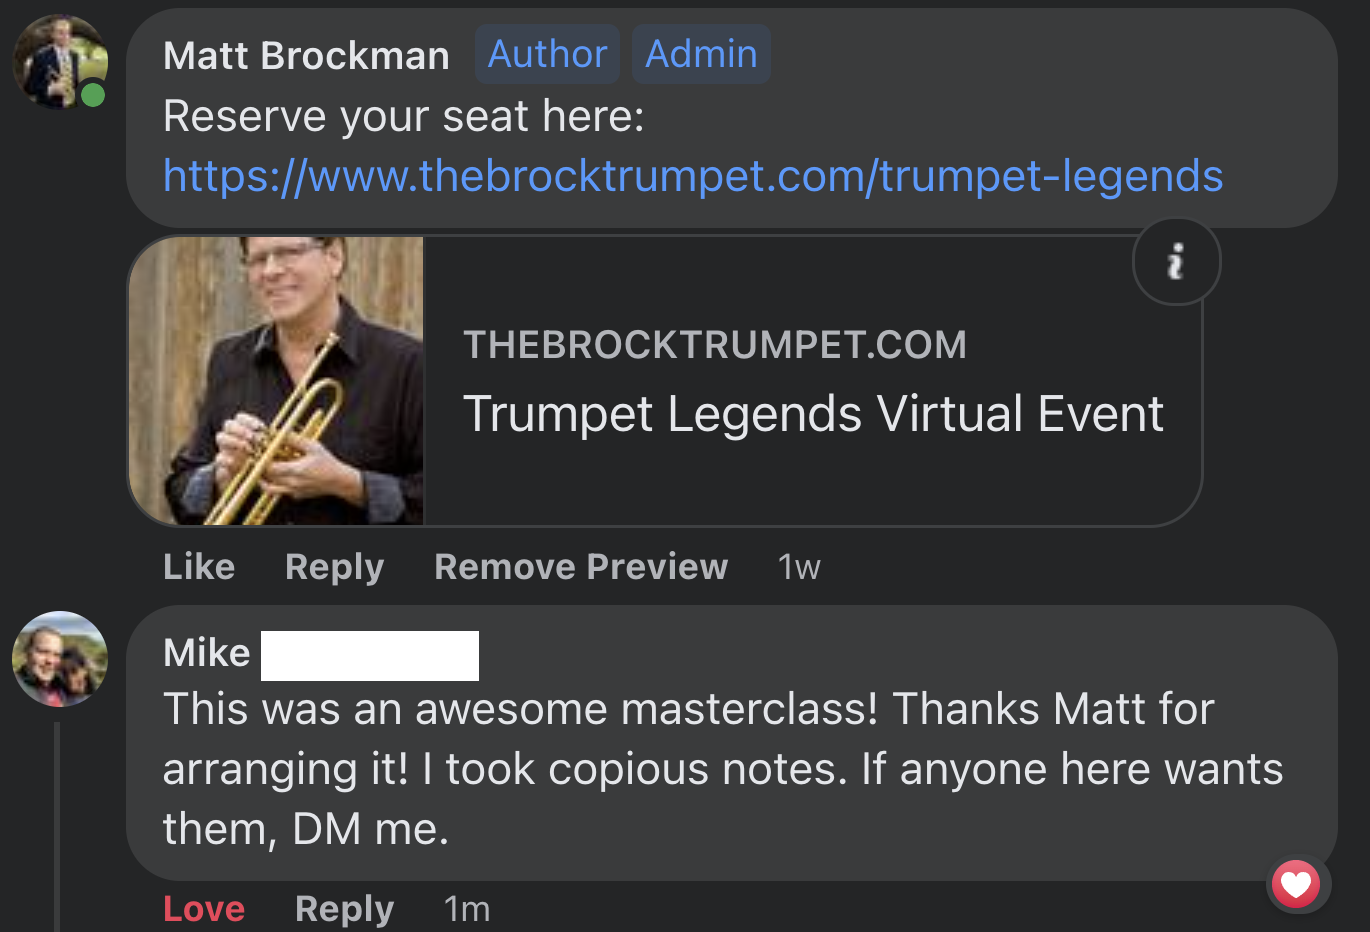1370x932 pixels.
Task: Click the green online status dot
Action: pos(93,95)
